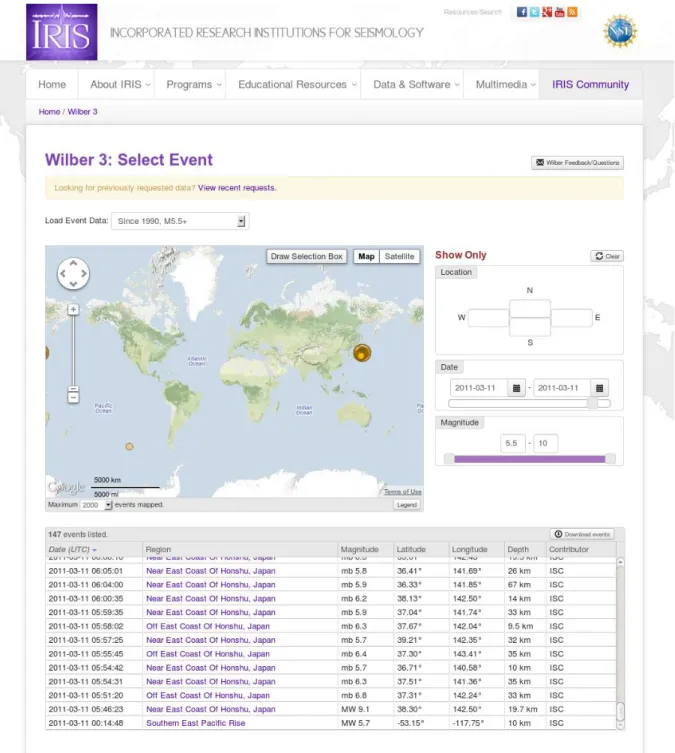
Task: Open the IRIS Community tab
Action: click(590, 85)
